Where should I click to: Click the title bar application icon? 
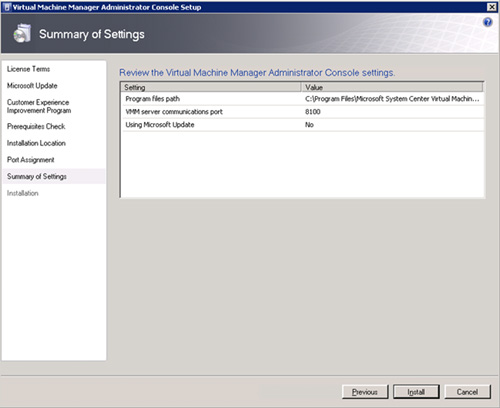point(7,7)
